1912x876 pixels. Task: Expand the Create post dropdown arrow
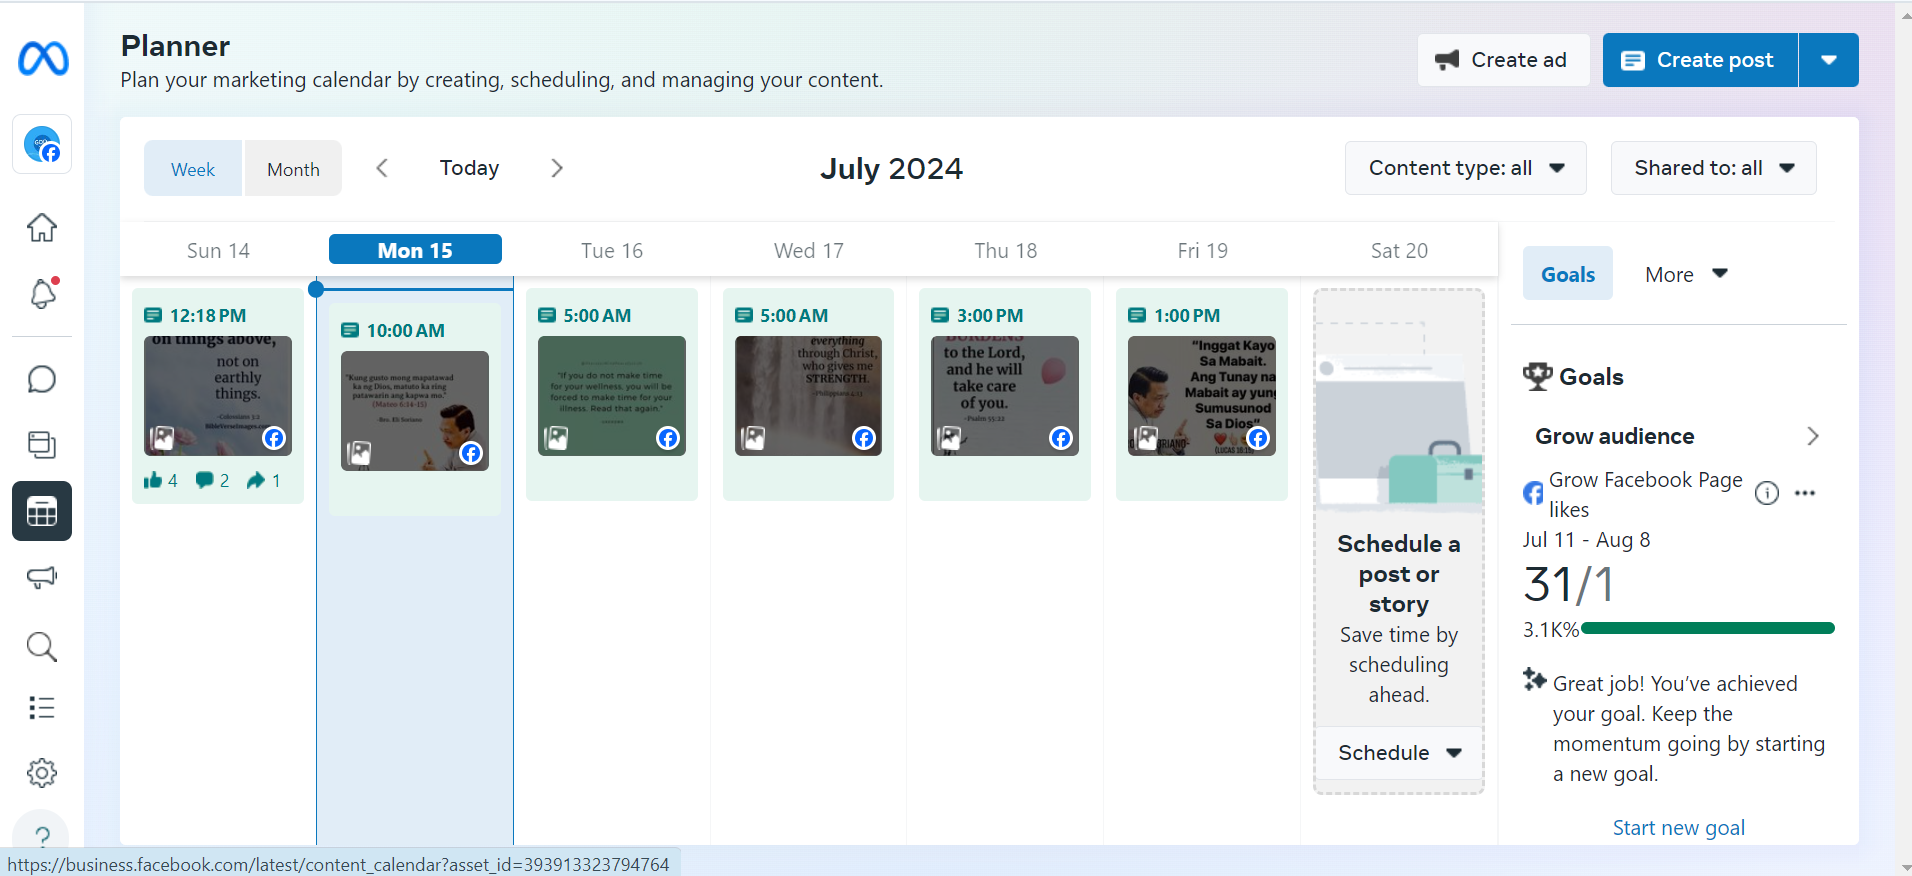point(1829,60)
